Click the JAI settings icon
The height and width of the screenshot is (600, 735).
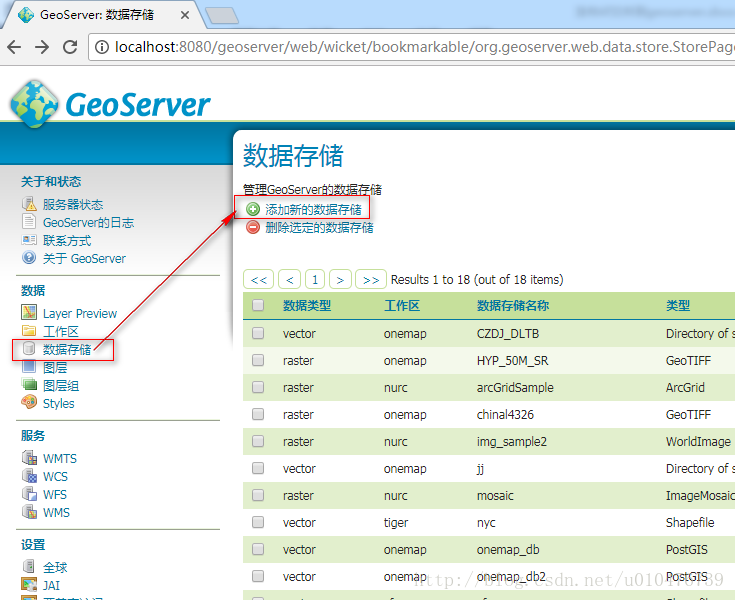coord(29,584)
